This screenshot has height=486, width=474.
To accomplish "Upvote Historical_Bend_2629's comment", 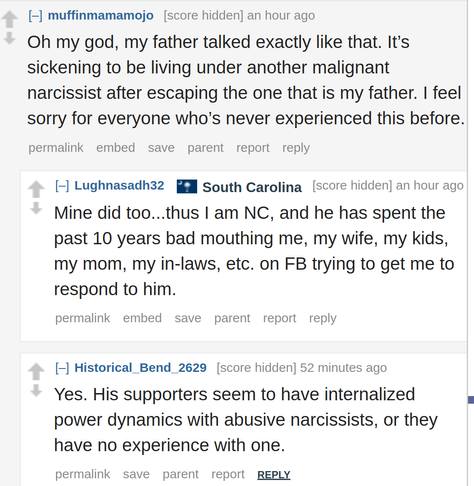I will [x=36, y=371].
